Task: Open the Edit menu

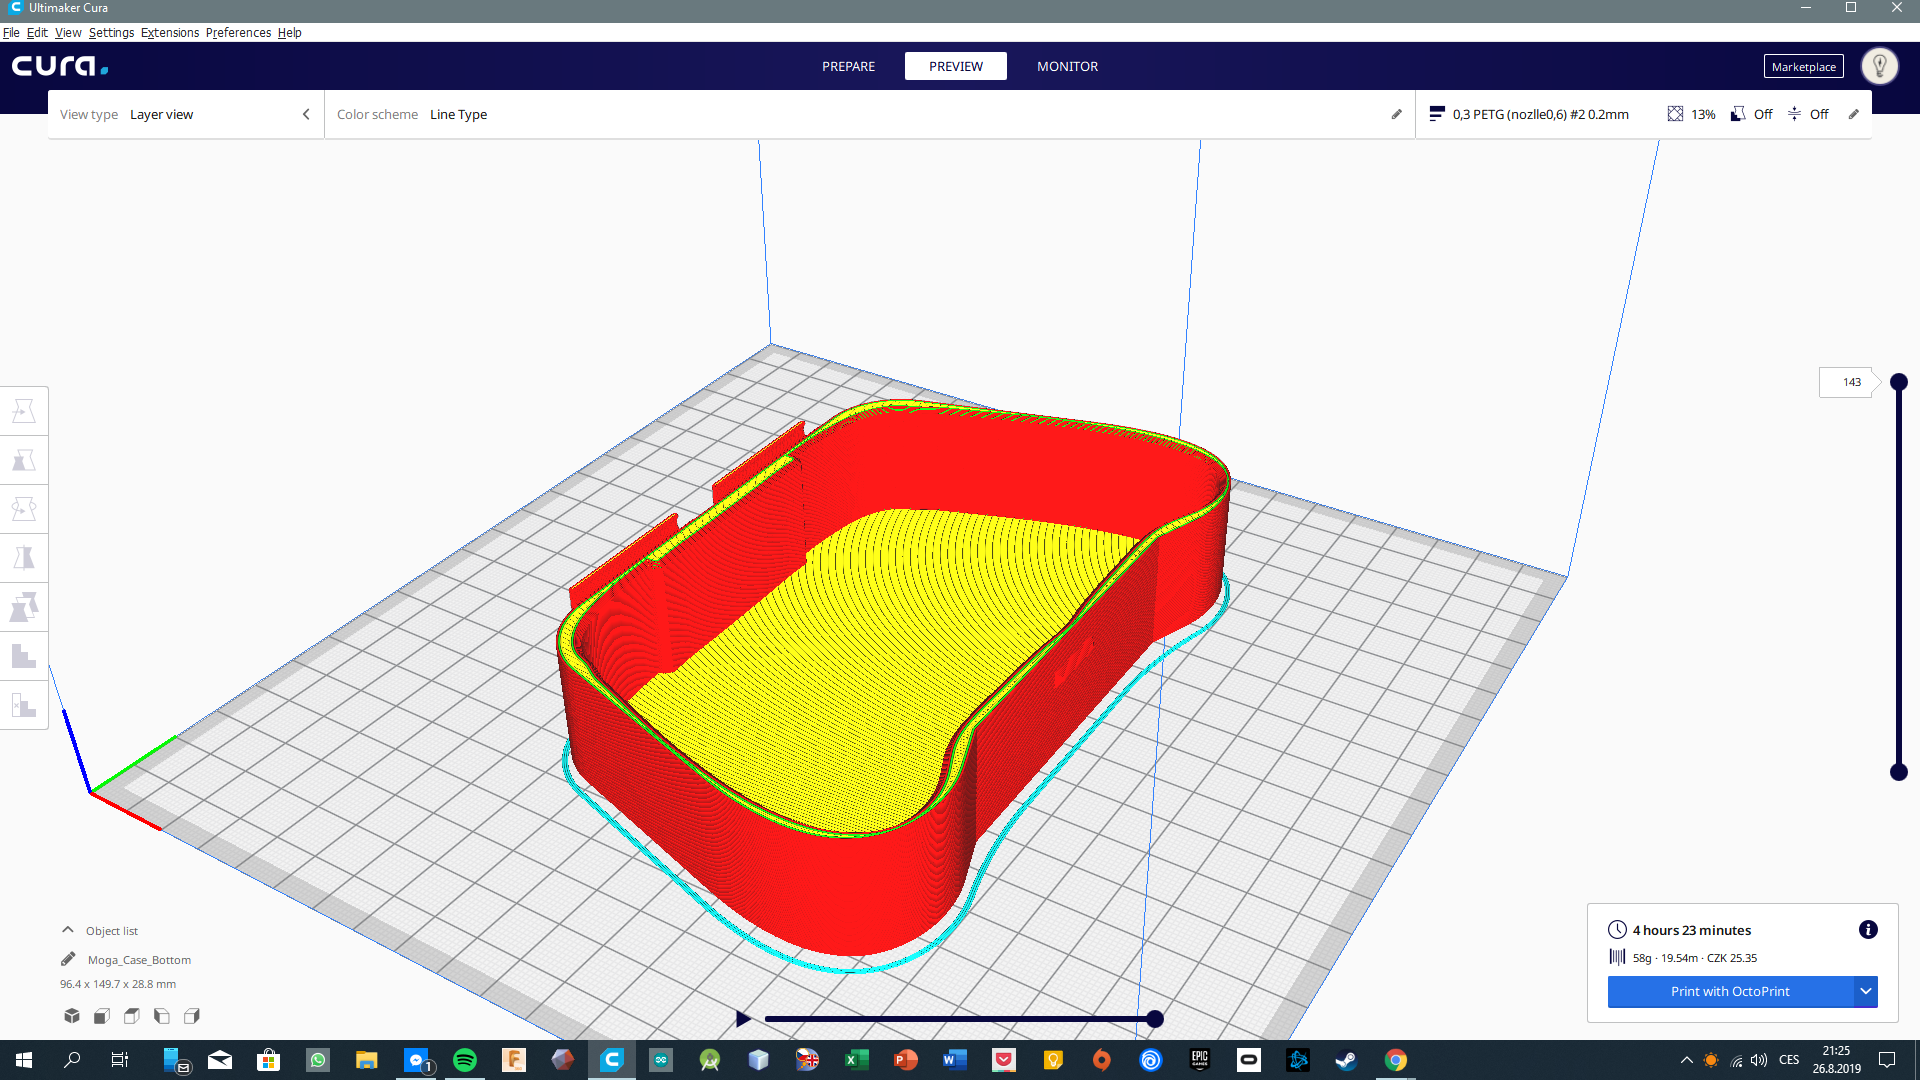Action: pyautogui.click(x=37, y=32)
